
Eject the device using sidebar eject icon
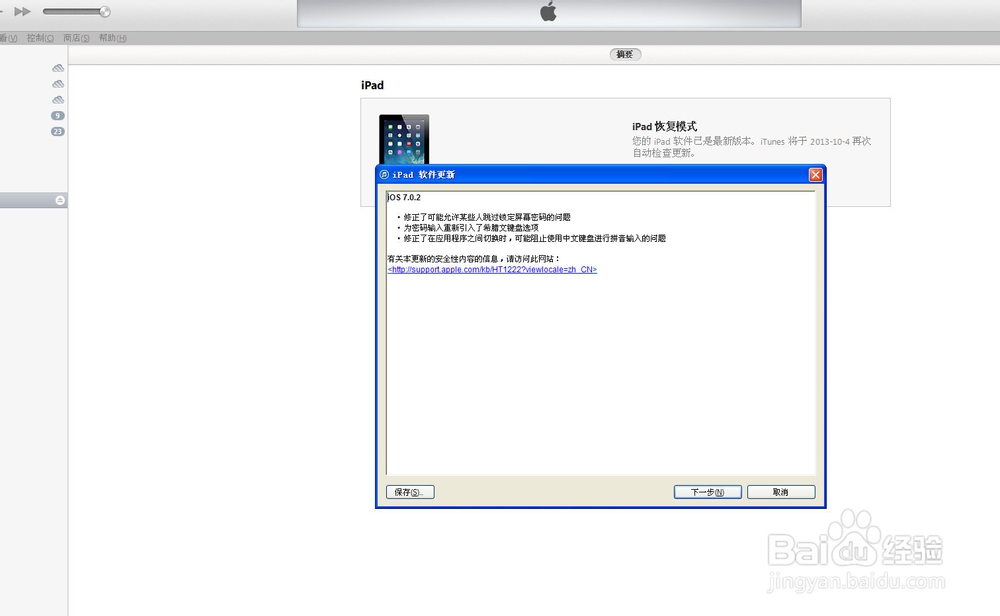(x=60, y=200)
